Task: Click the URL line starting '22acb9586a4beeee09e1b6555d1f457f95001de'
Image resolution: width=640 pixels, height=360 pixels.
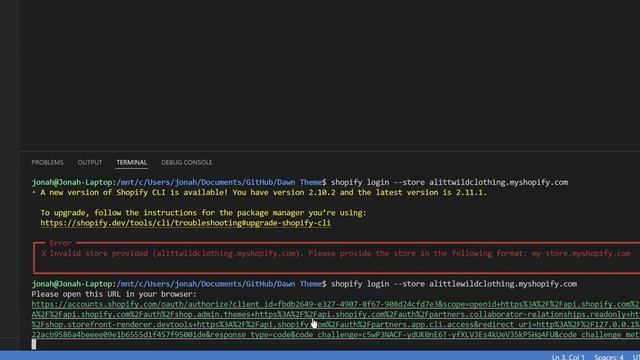Action: click(x=336, y=335)
